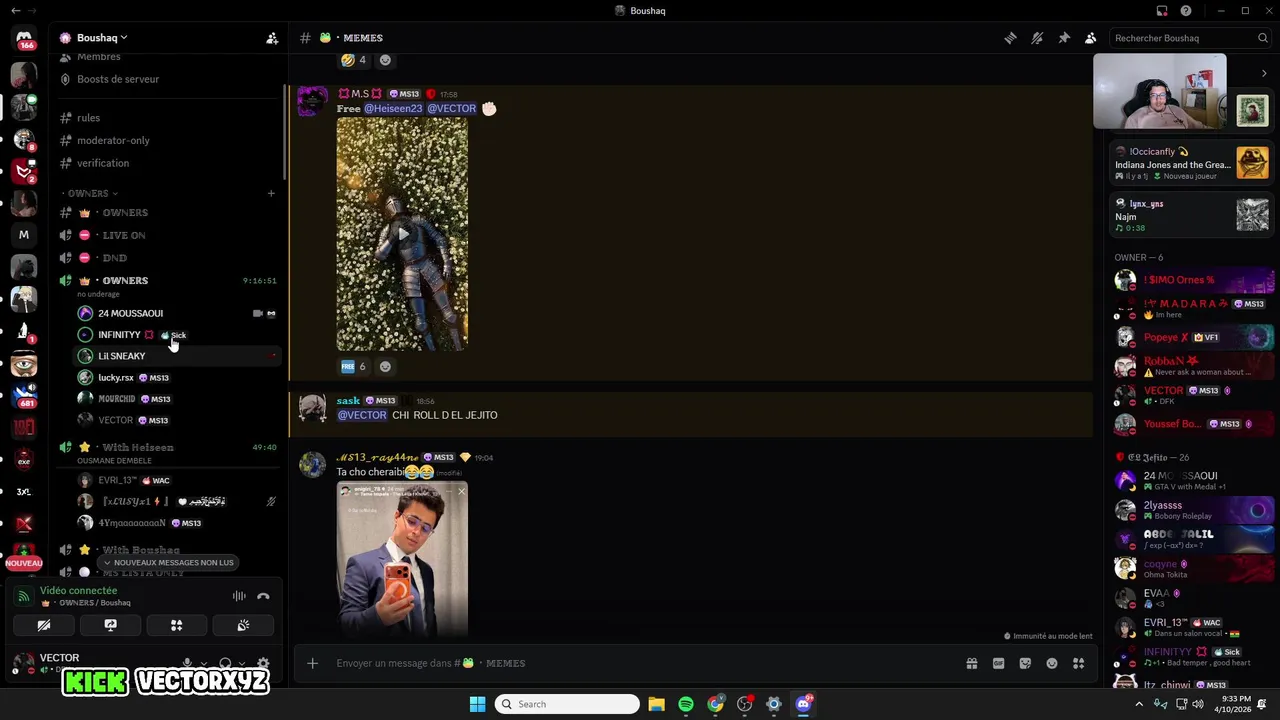Click the laughing emoji reaction with count 4
The image size is (1280, 720).
tap(353, 60)
